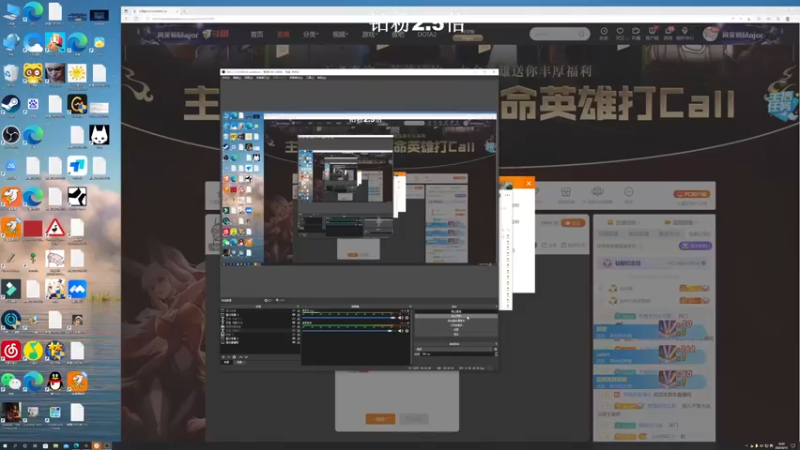
Task: Go to 首页 home tab on site
Action: 257,34
